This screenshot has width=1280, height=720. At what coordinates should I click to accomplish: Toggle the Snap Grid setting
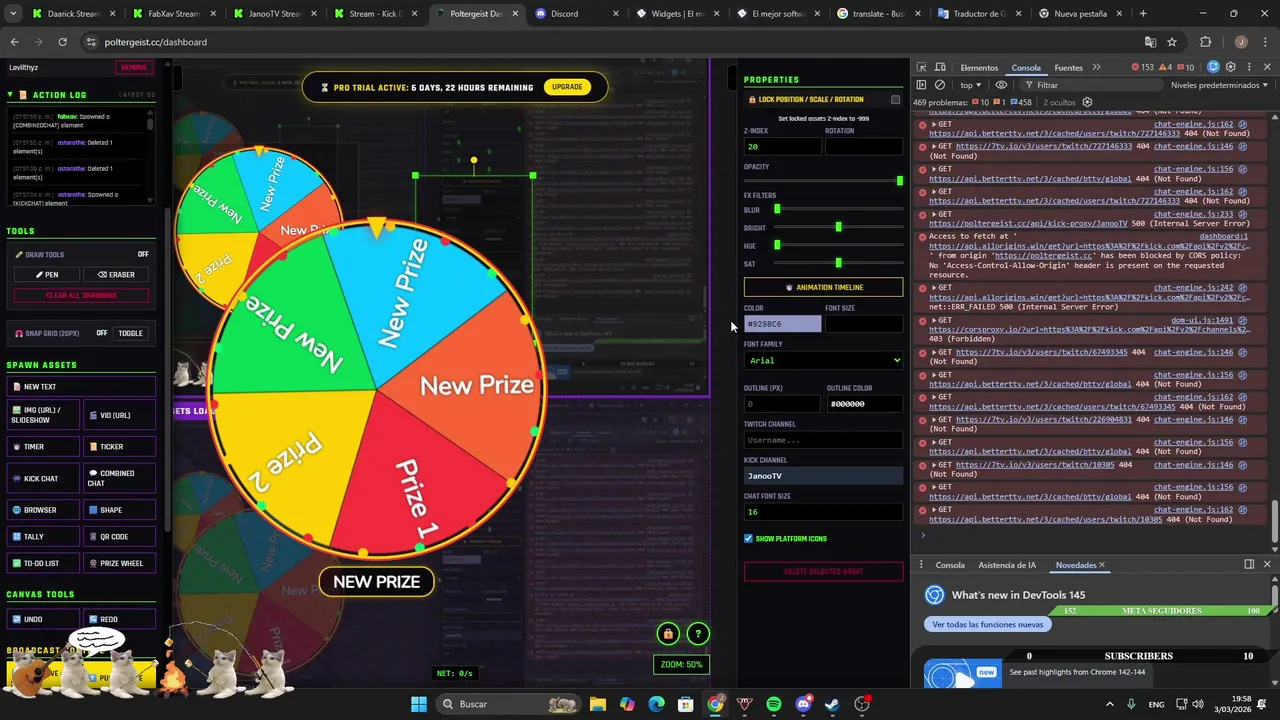(131, 333)
